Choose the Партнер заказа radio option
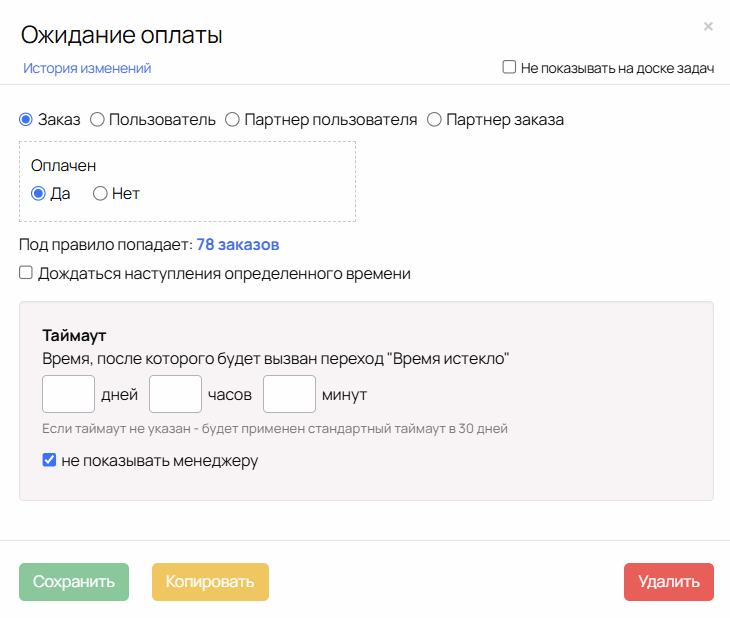 [434, 120]
